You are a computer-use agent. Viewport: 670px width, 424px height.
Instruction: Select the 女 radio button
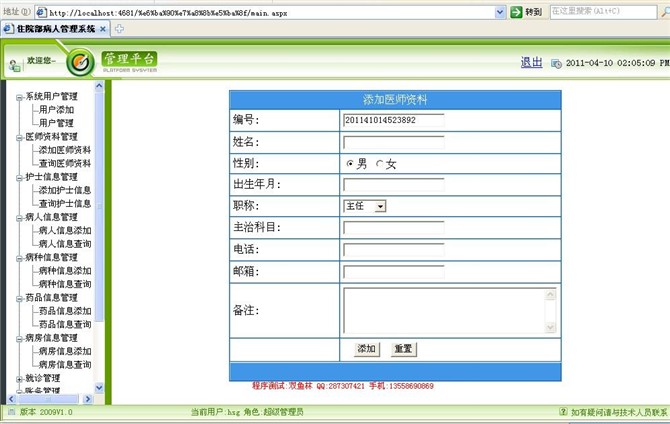tap(379, 164)
